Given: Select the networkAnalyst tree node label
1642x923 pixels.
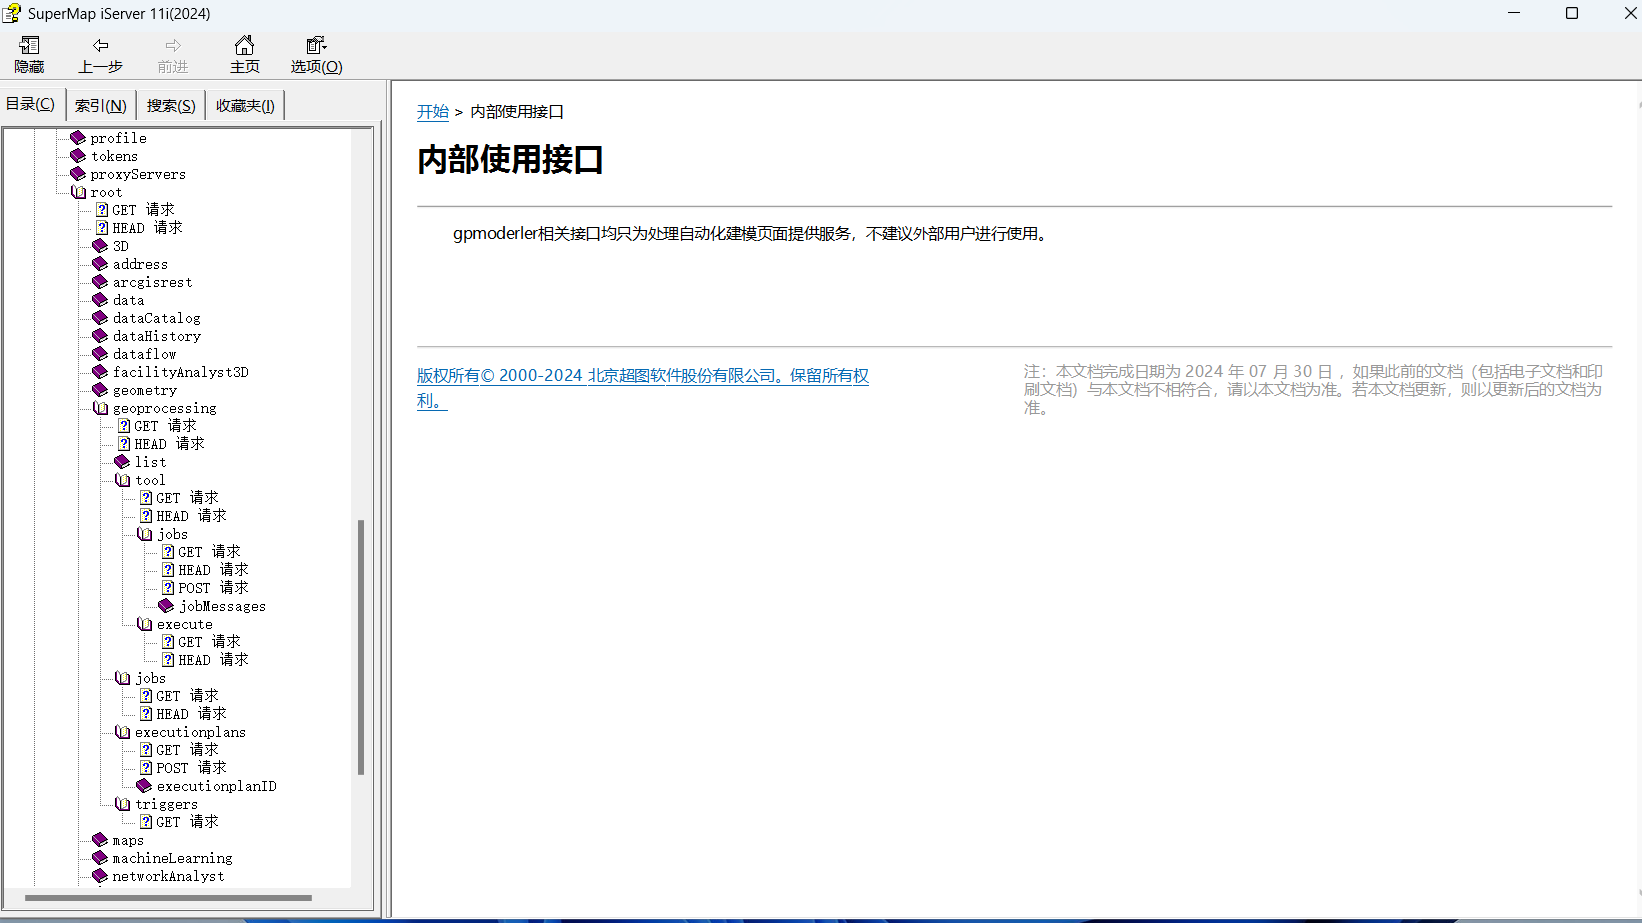Looking at the screenshot, I should pyautogui.click(x=168, y=876).
